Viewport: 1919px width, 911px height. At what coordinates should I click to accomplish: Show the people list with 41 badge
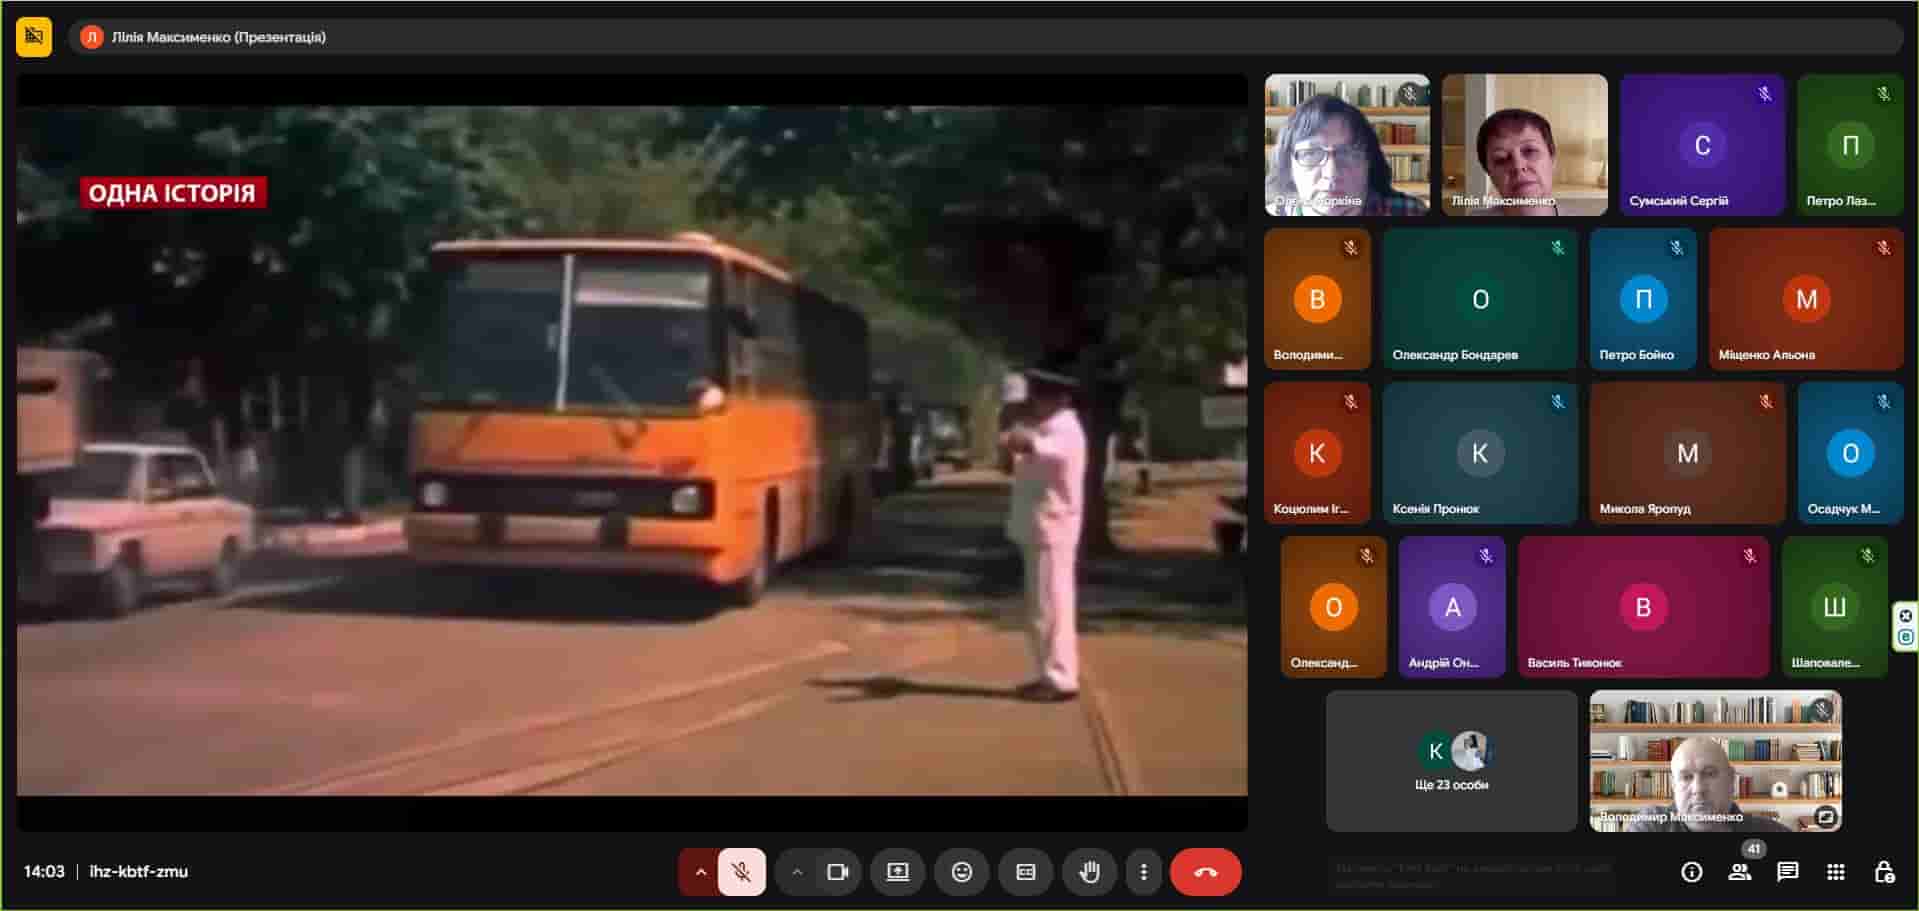[x=1740, y=872]
